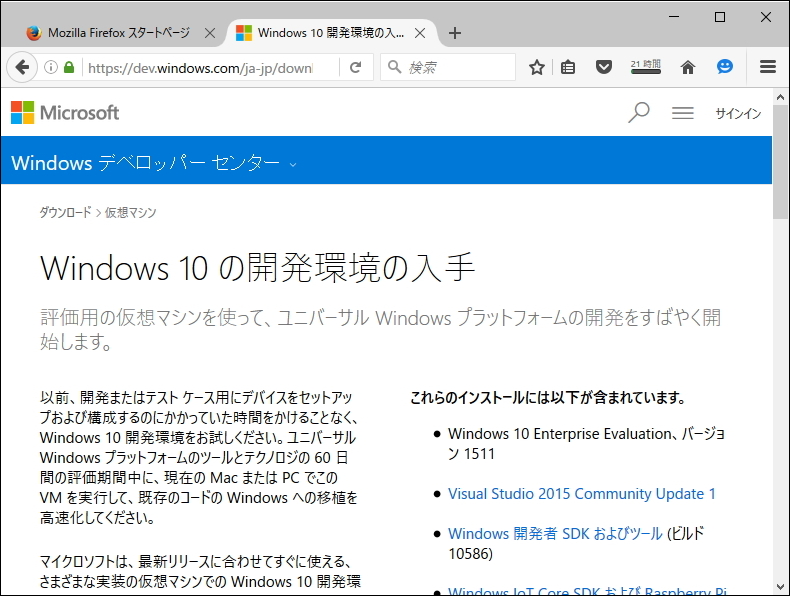Click the vertical scrollbar thumb
This screenshot has height=596, width=790.
[x=780, y=162]
